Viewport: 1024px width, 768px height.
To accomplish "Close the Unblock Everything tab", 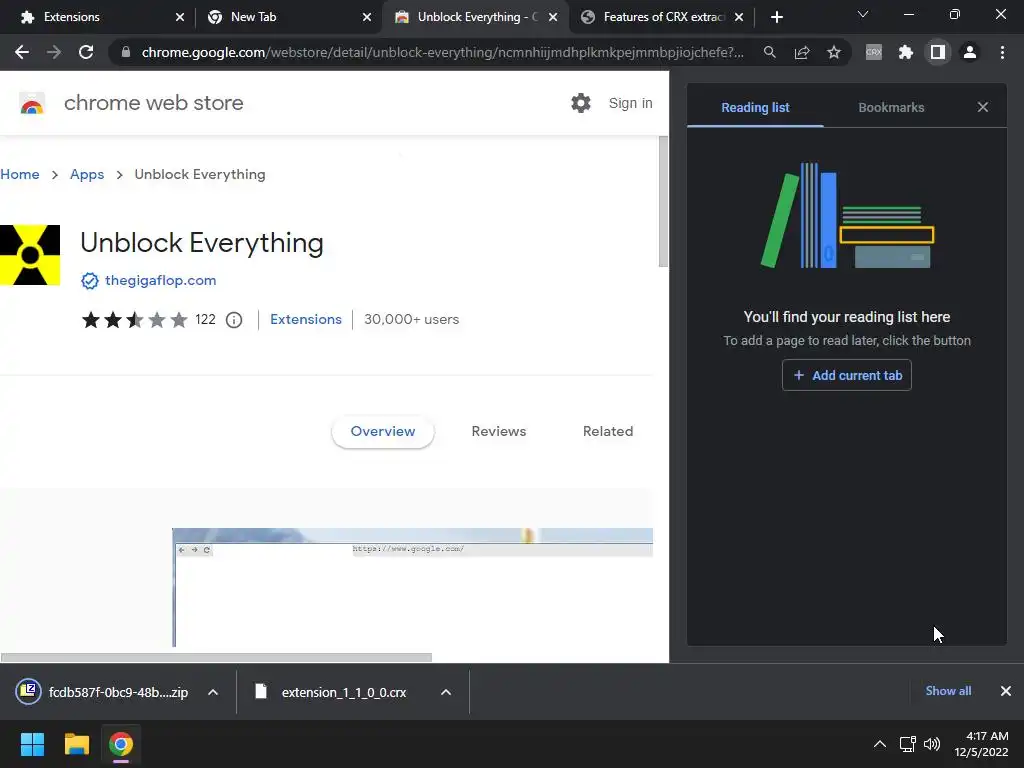I will tap(553, 17).
